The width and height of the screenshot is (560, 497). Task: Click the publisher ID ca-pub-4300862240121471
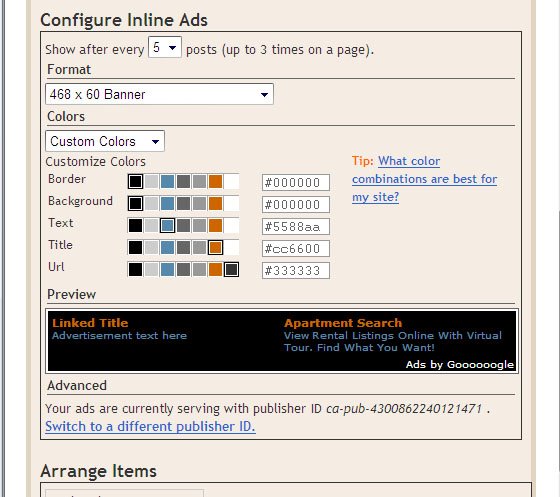pyautogui.click(x=404, y=408)
